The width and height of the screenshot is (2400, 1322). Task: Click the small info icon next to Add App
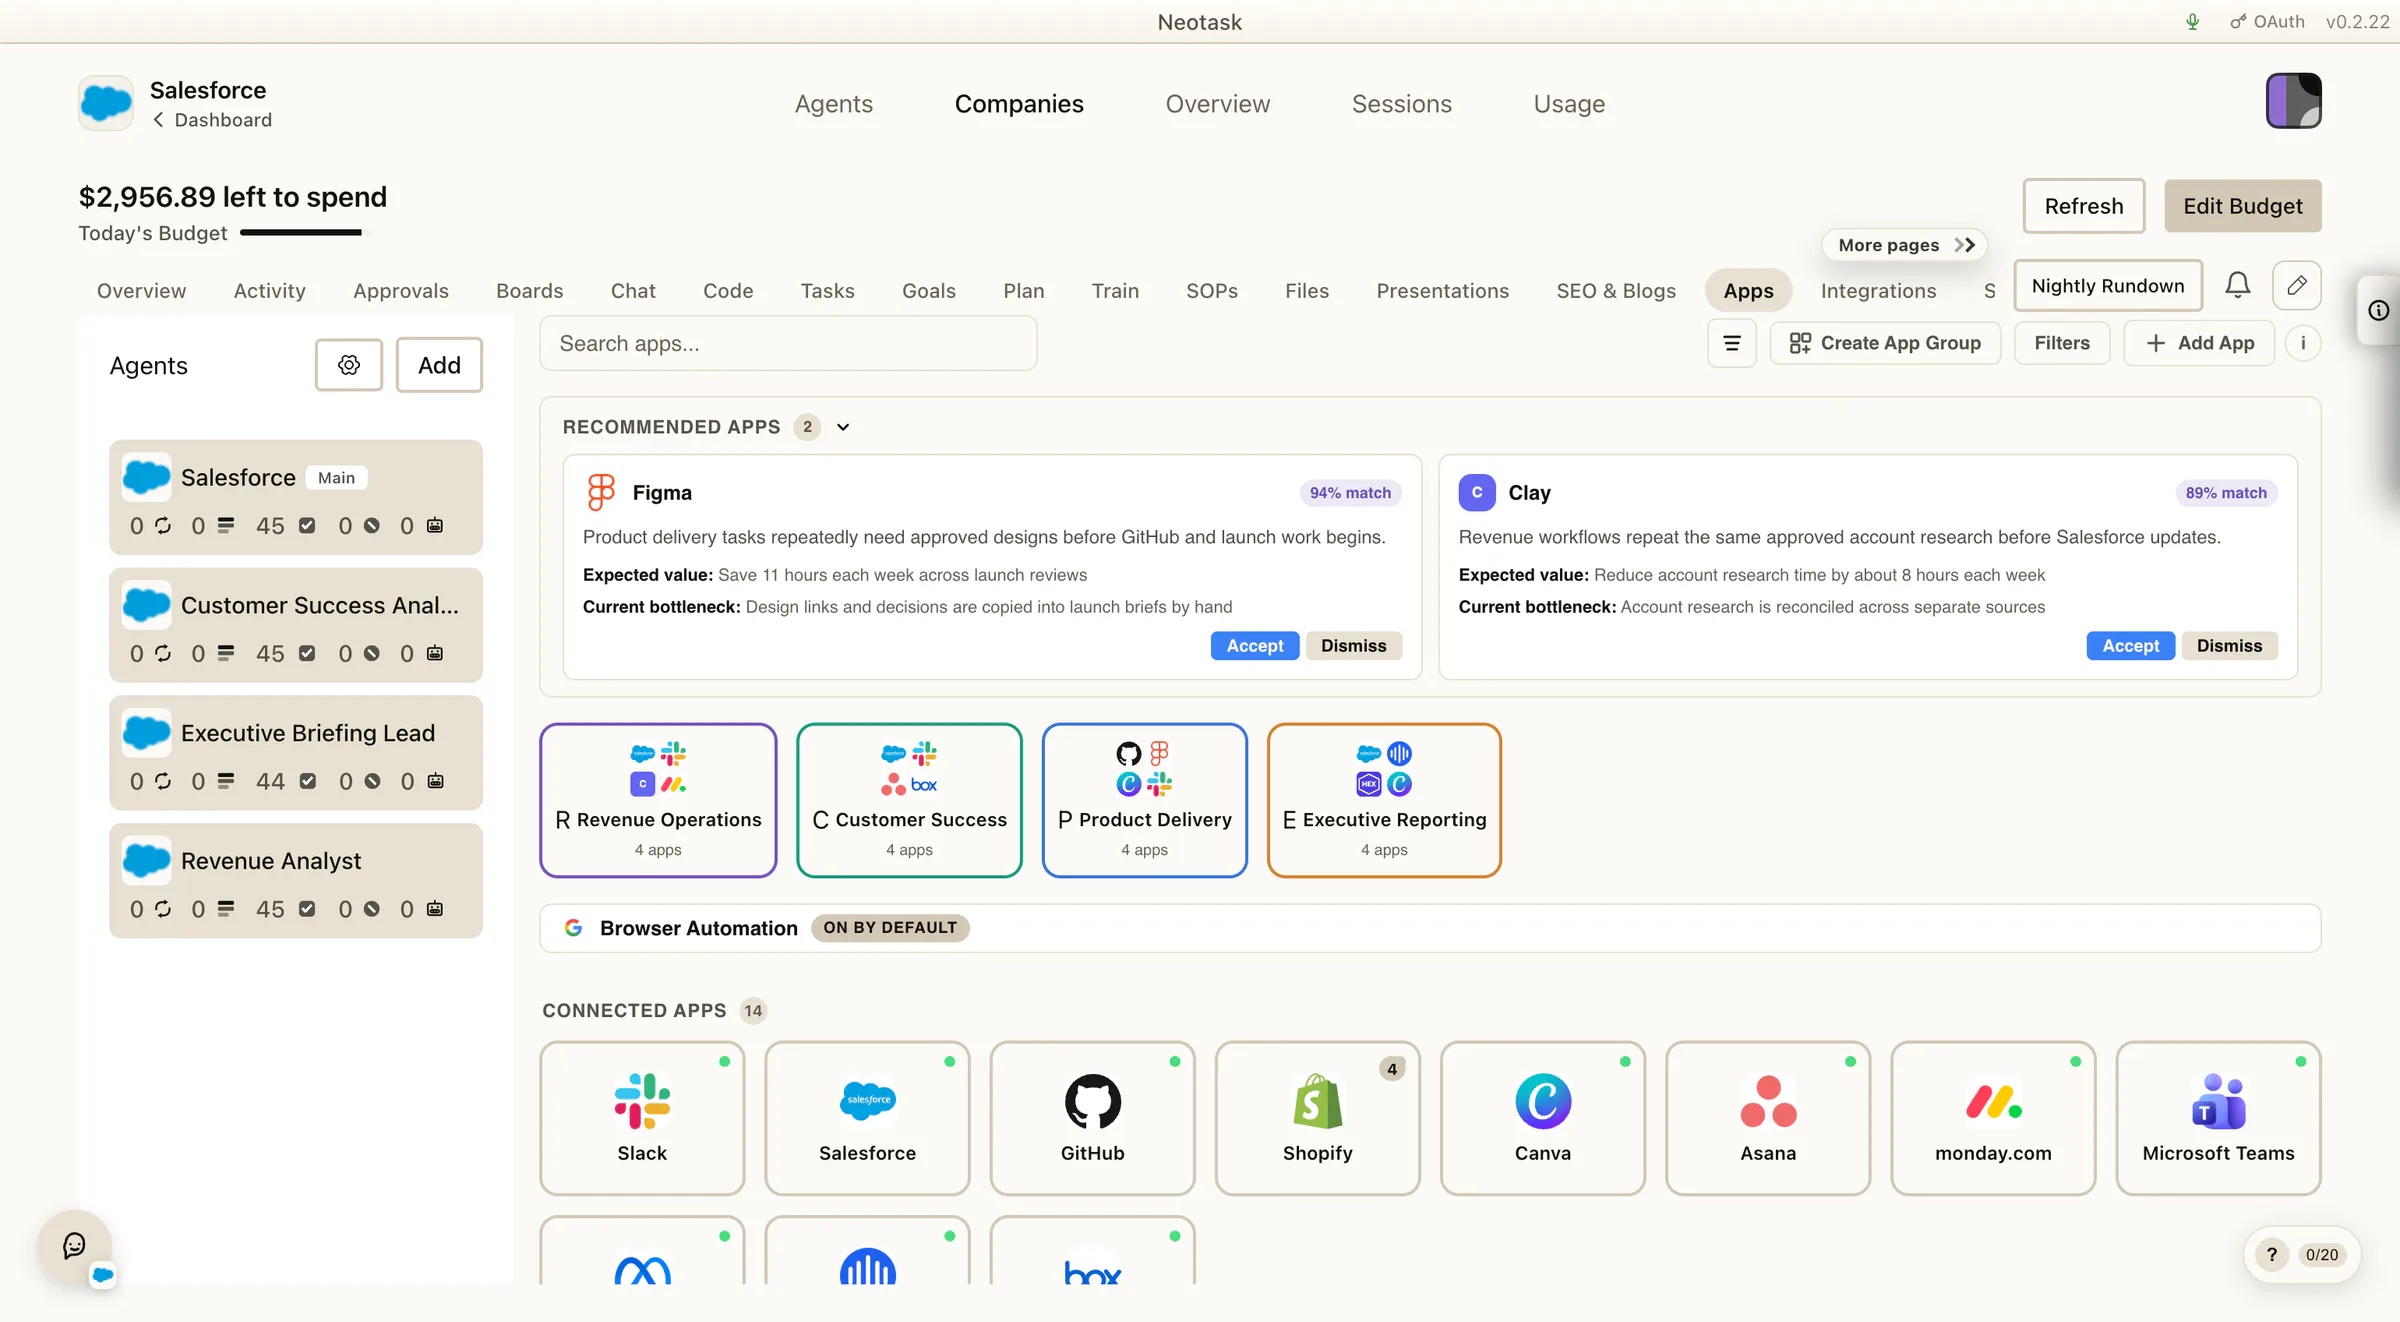[2303, 343]
